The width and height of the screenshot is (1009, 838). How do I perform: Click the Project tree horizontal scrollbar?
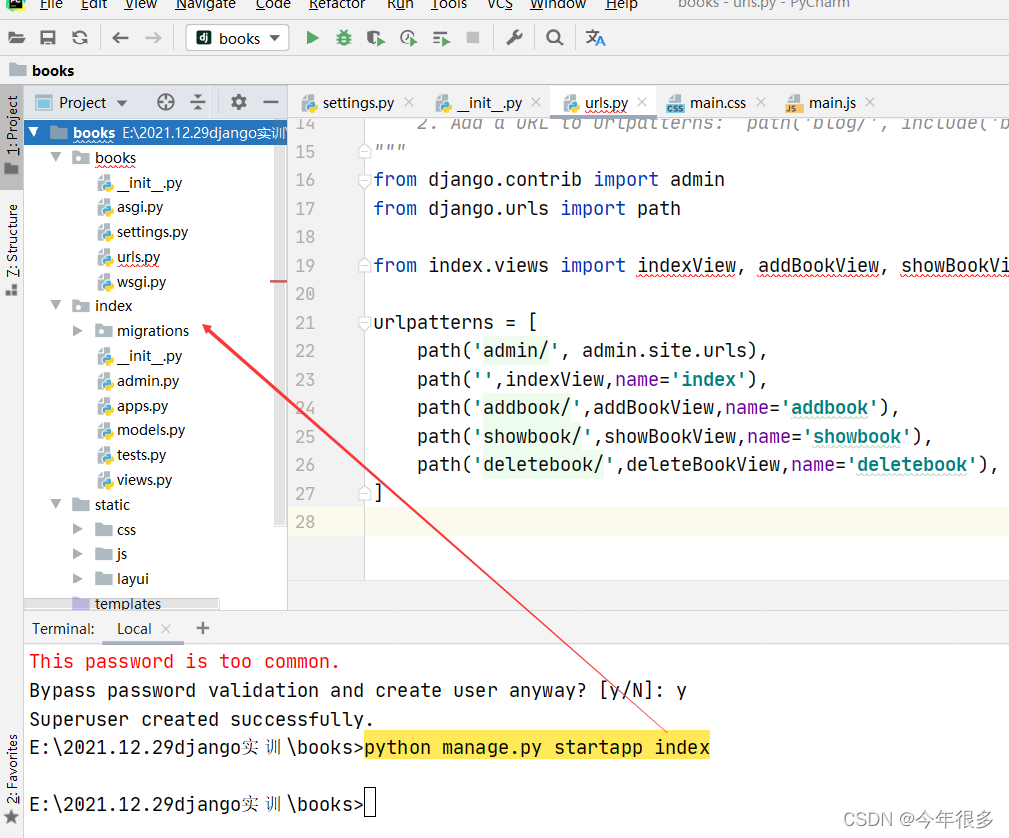coord(122,603)
